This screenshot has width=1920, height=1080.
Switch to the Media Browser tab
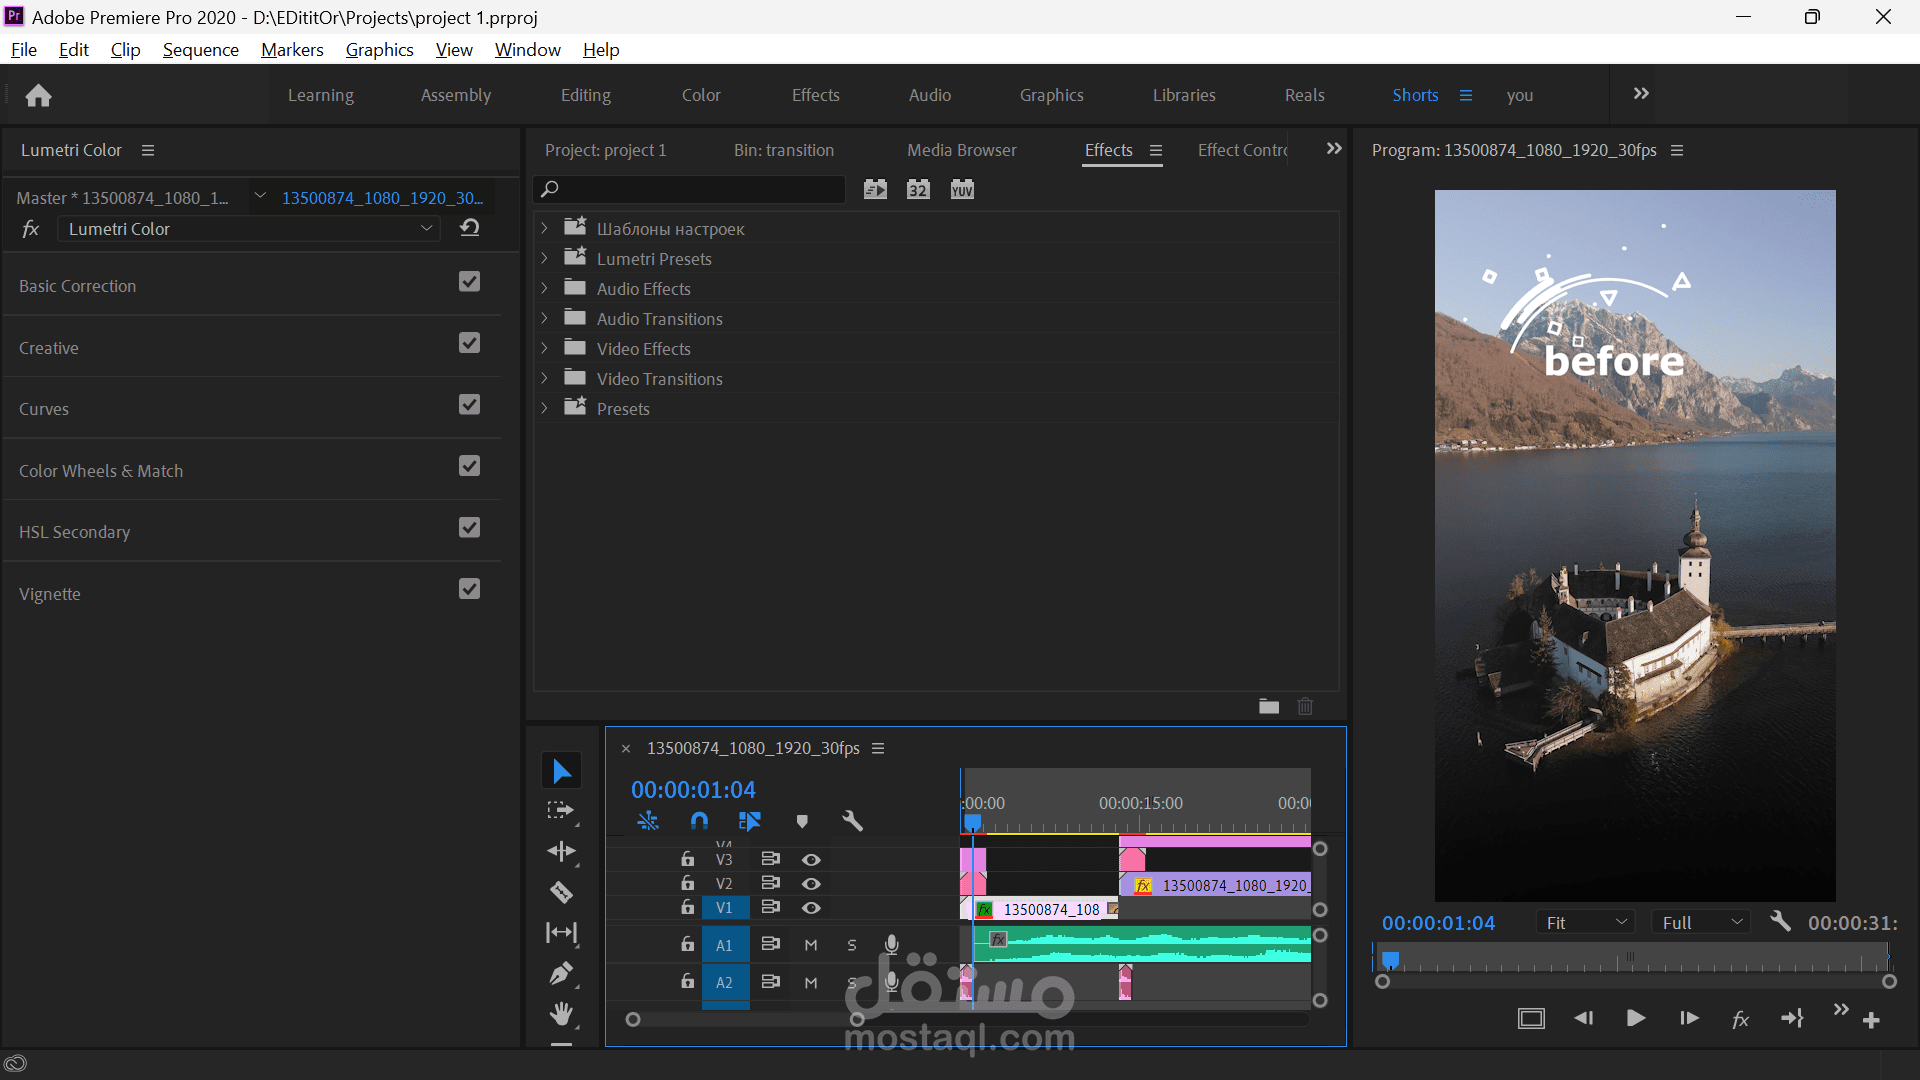(961, 150)
